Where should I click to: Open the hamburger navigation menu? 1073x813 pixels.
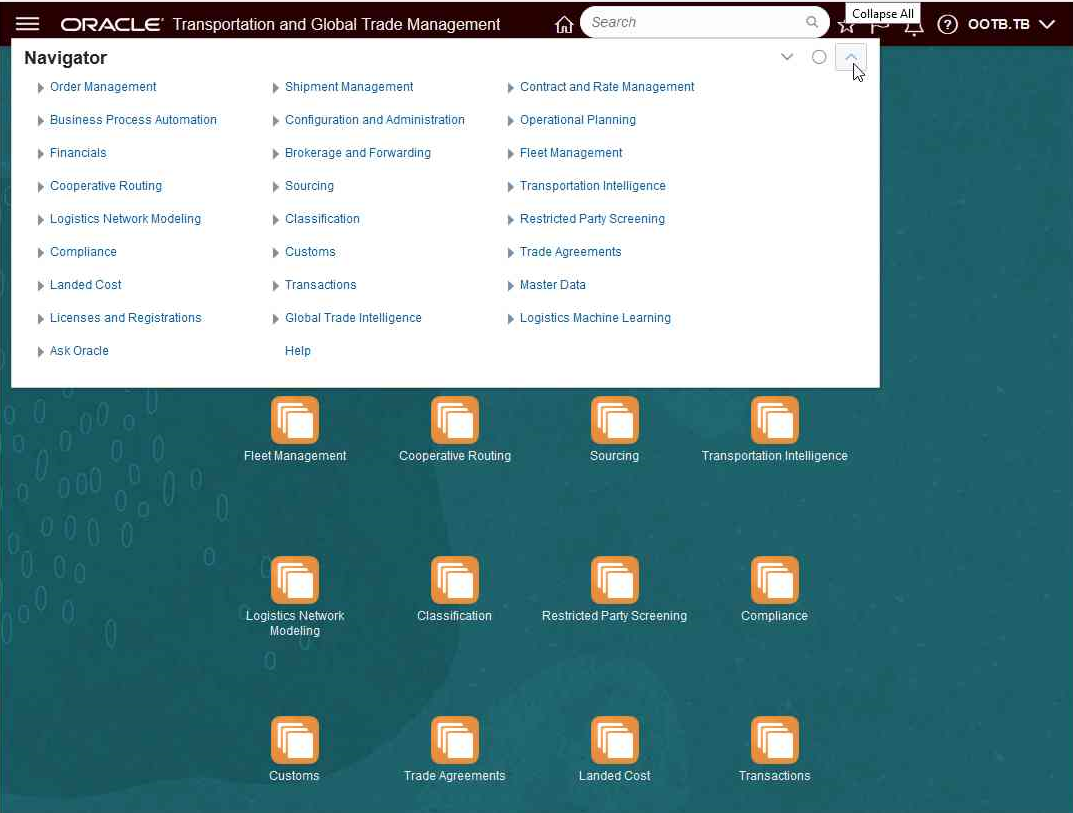(27, 24)
